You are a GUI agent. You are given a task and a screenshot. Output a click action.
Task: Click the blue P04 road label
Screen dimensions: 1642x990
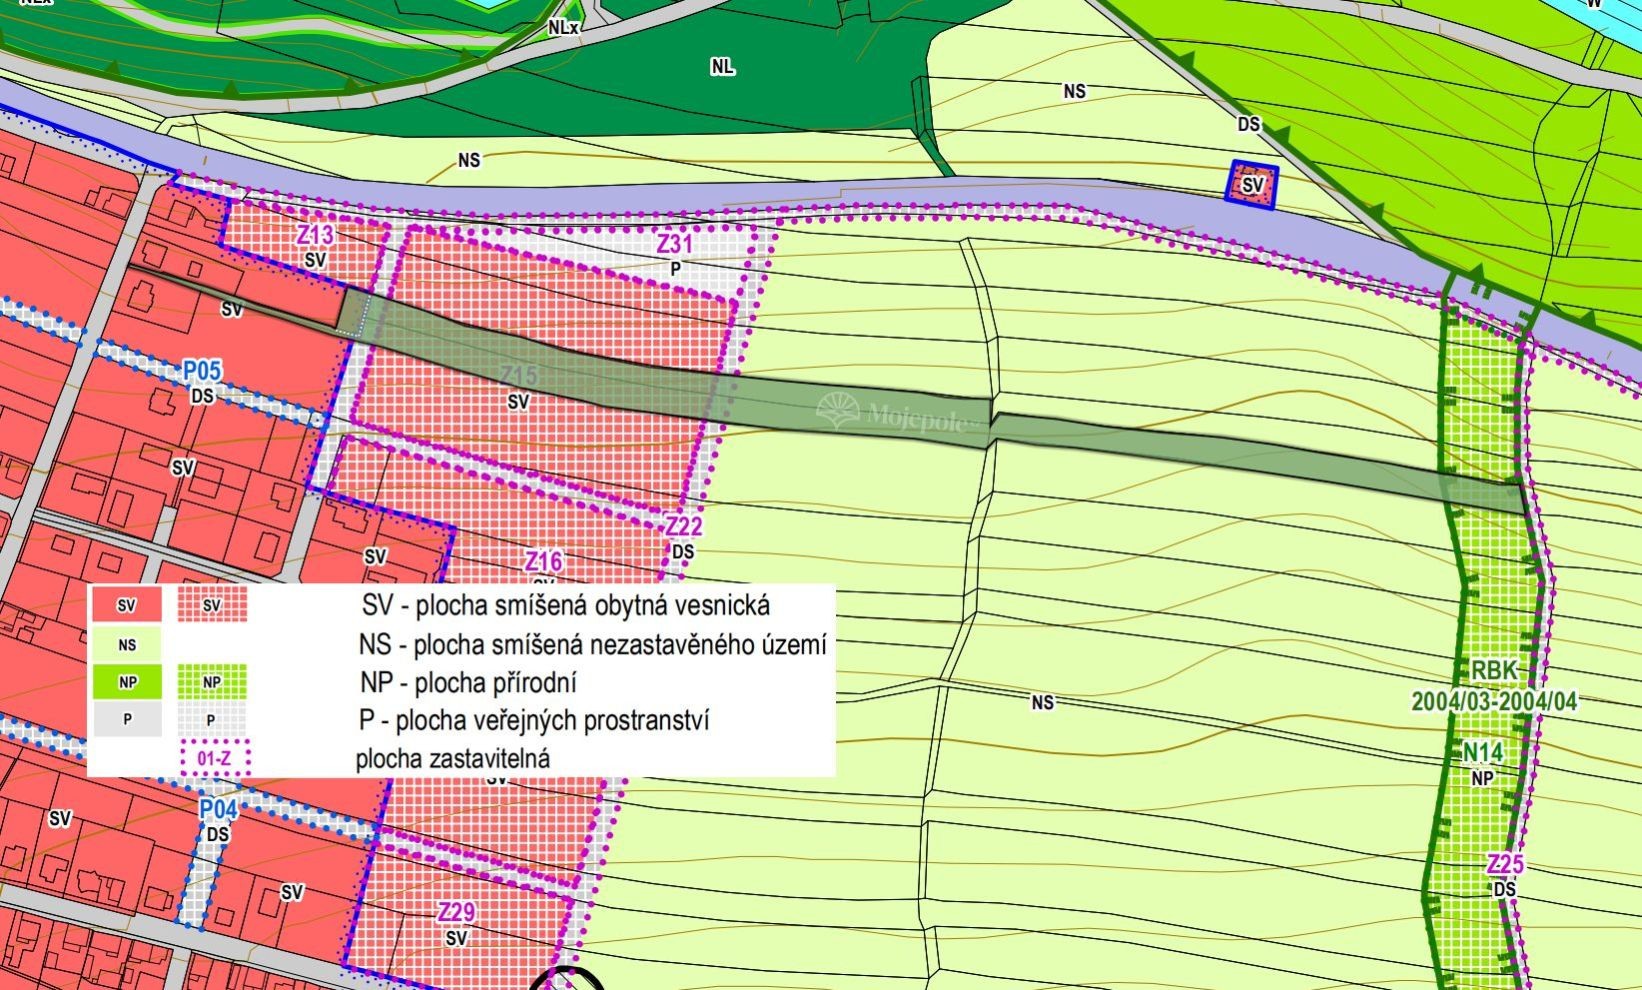click(x=218, y=809)
